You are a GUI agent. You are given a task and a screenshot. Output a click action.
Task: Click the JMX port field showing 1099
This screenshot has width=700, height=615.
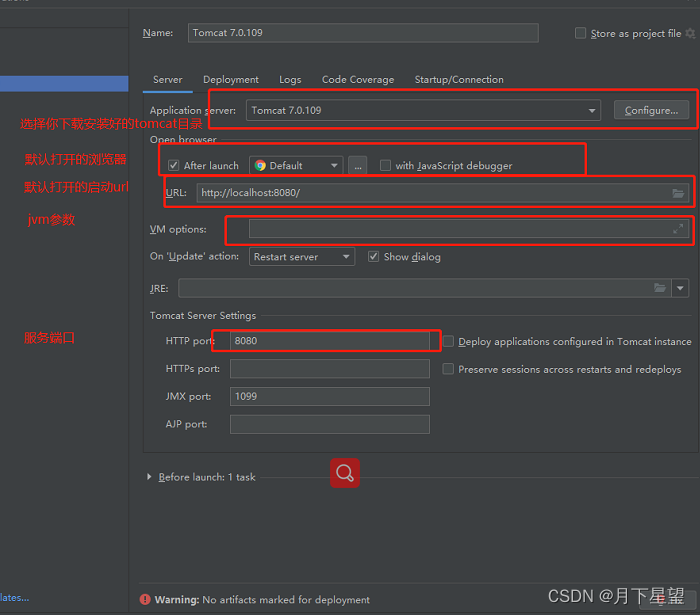pos(329,396)
